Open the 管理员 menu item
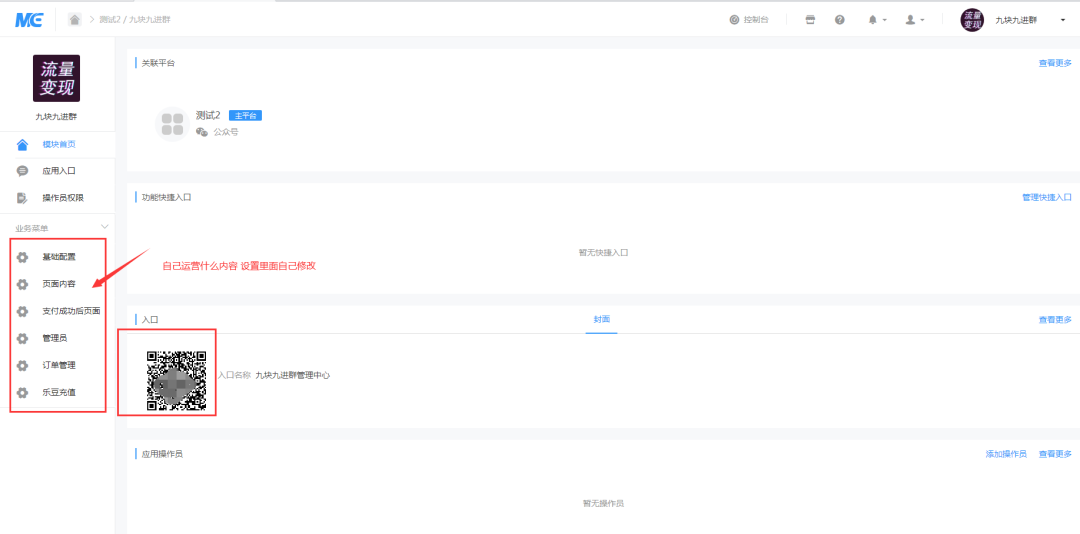Screen dimensions: 1080x534 click(x=54, y=338)
